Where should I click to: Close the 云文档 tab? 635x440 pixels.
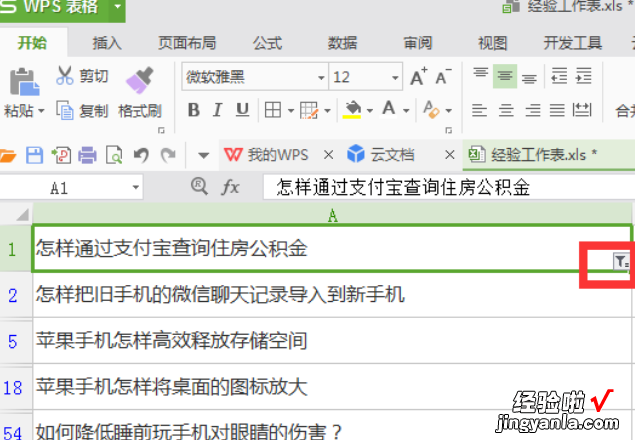pos(450,155)
